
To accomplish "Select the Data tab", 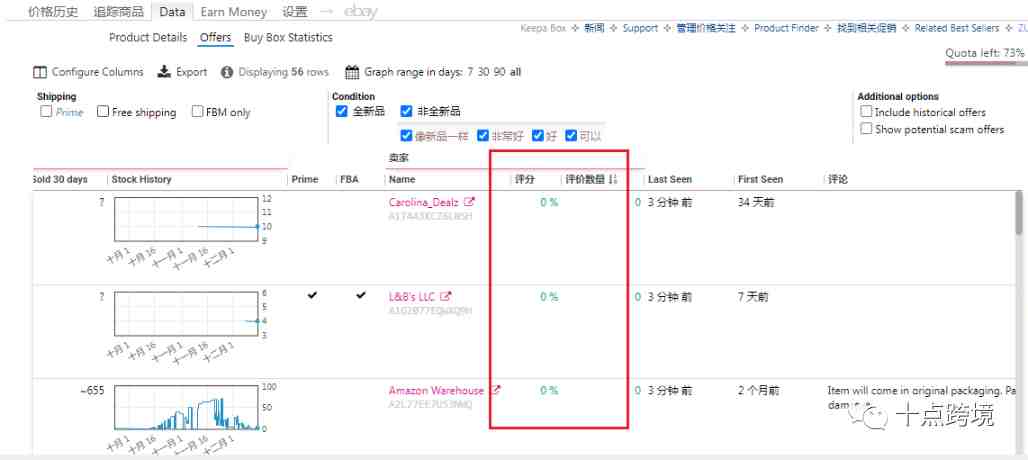I will pos(172,11).
